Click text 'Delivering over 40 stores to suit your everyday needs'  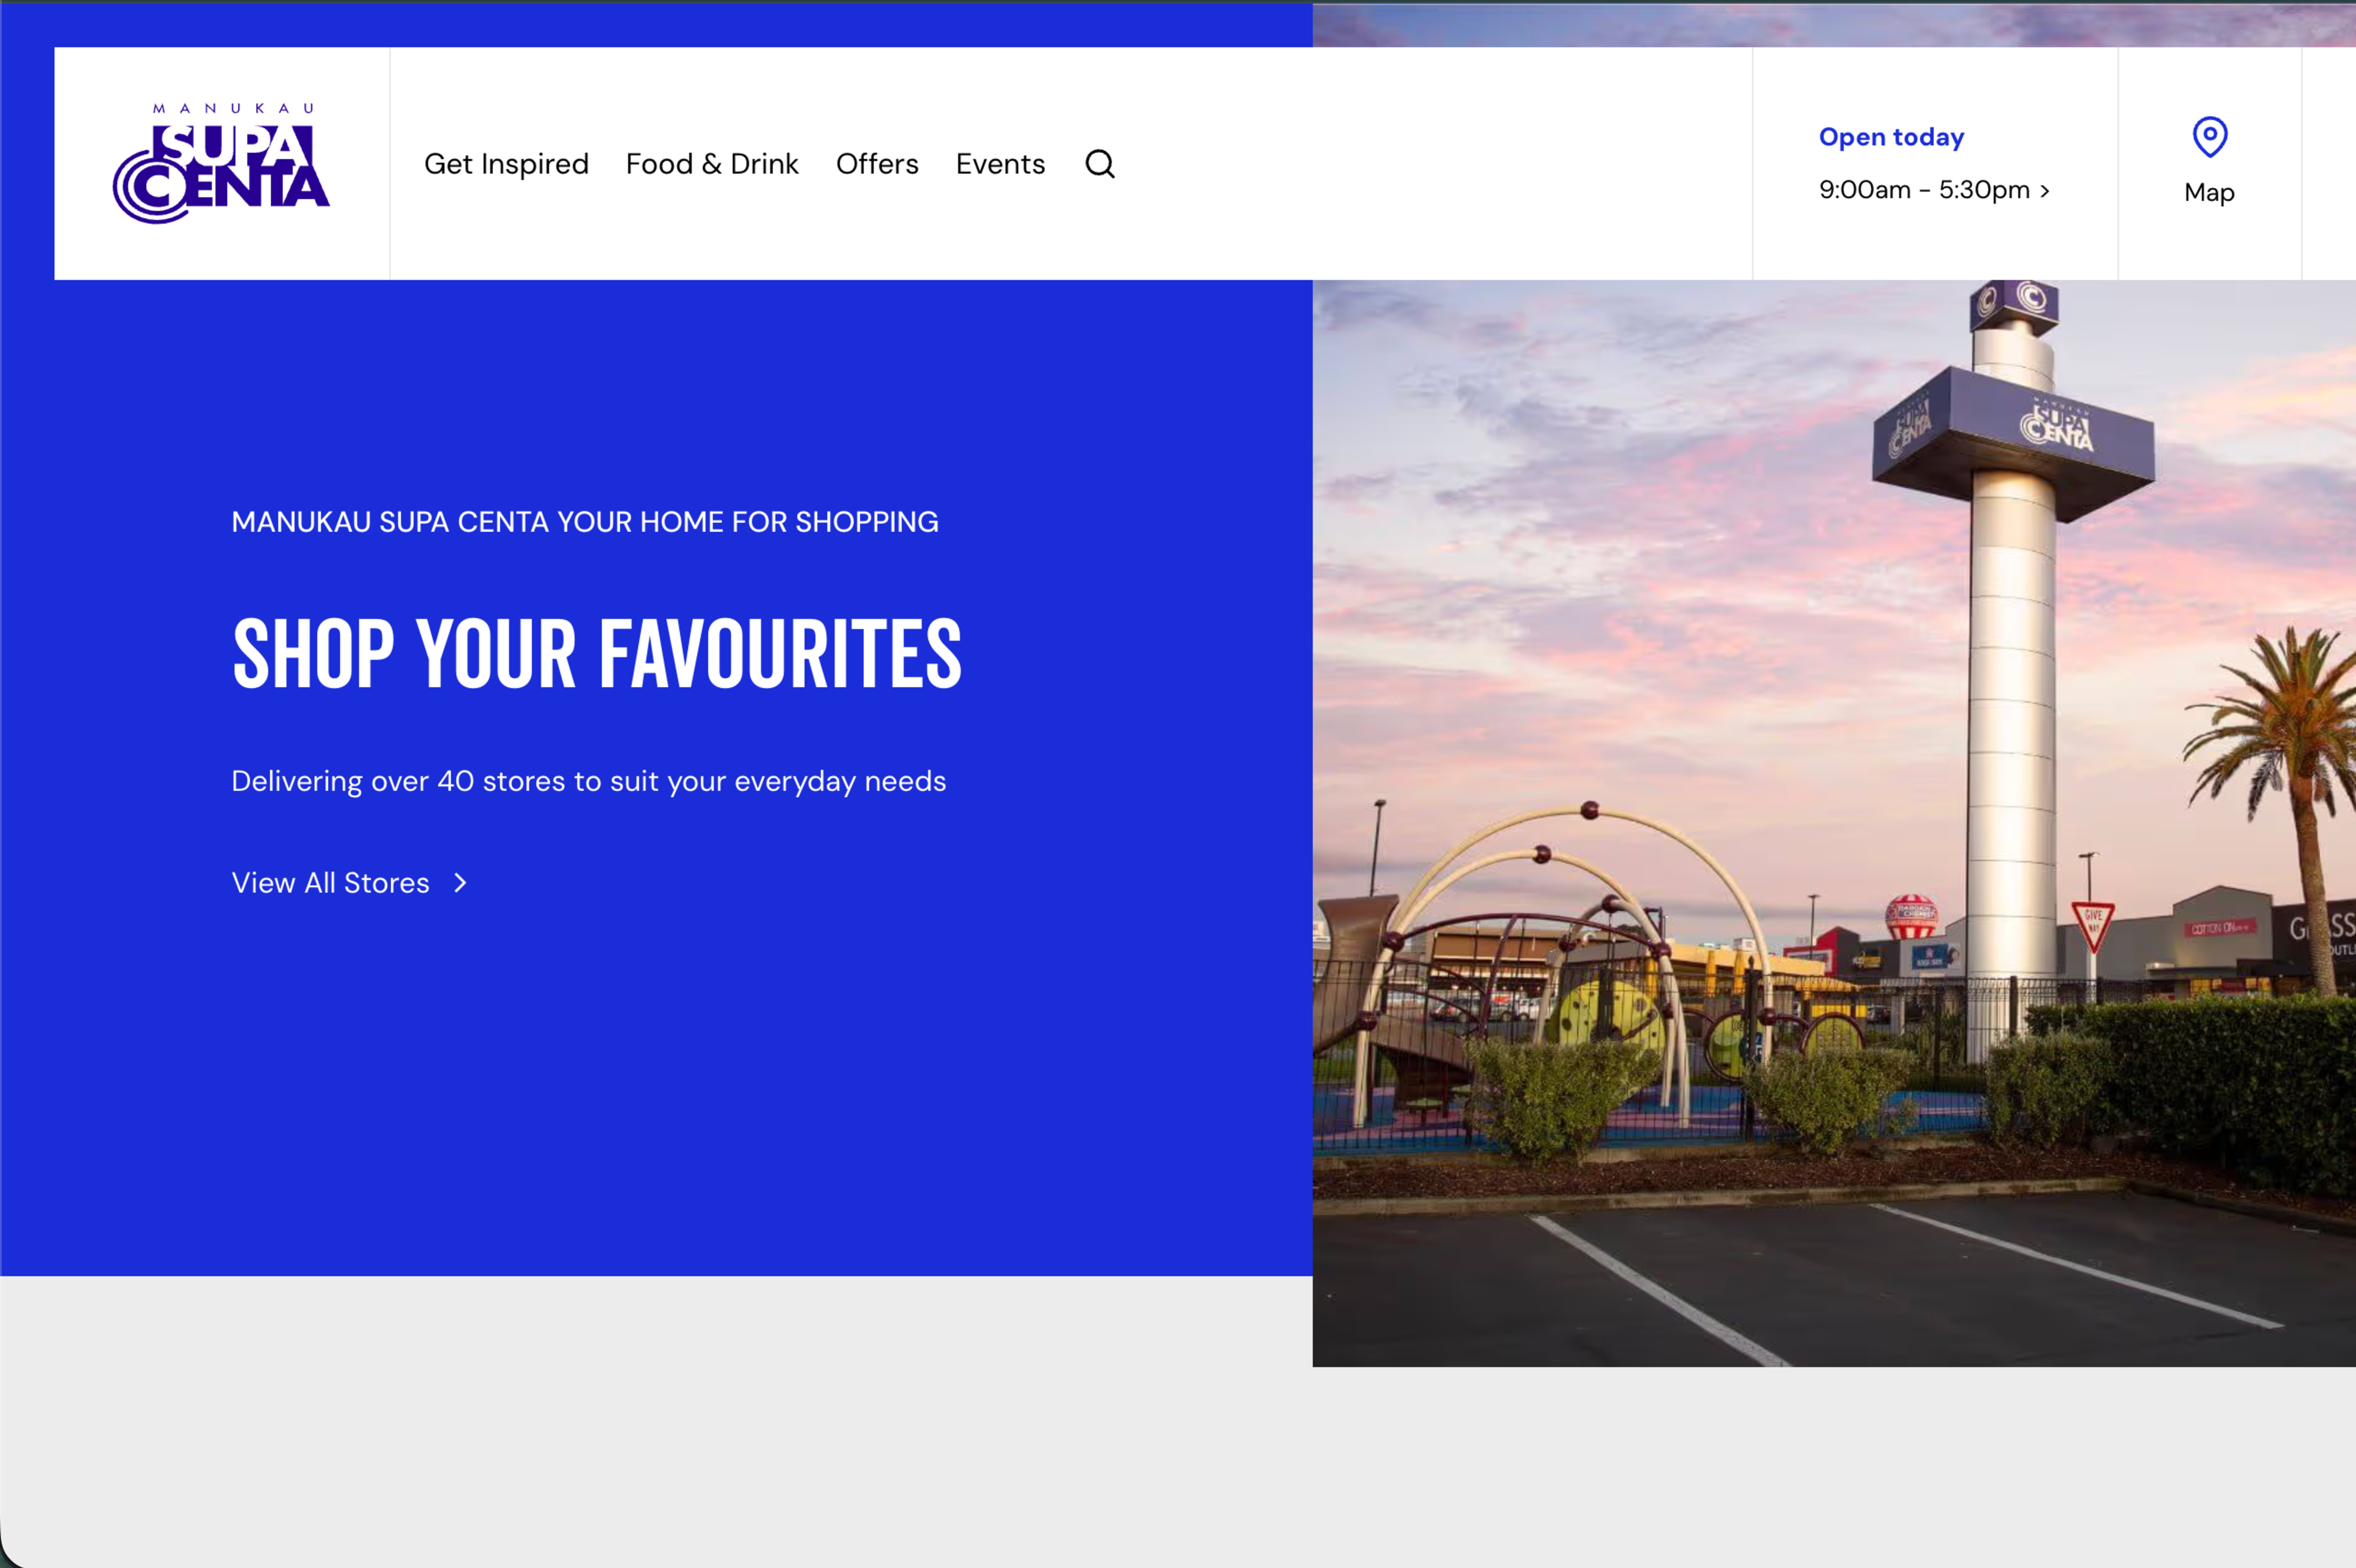click(588, 781)
